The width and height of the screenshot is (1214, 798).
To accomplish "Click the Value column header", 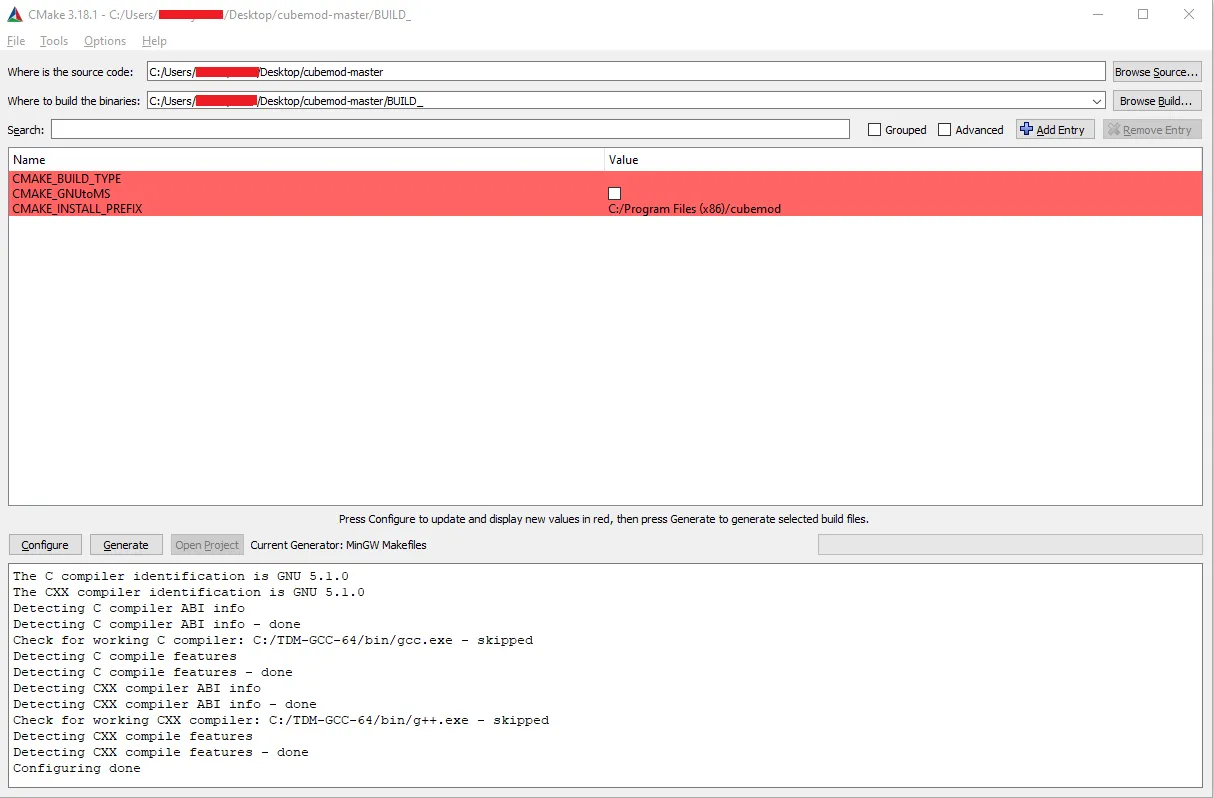I will 903,160.
